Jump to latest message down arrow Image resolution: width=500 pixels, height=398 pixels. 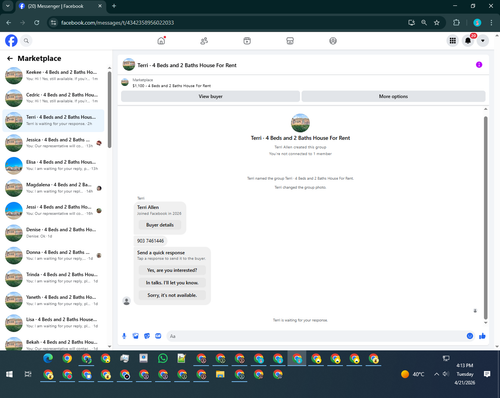[475, 311]
